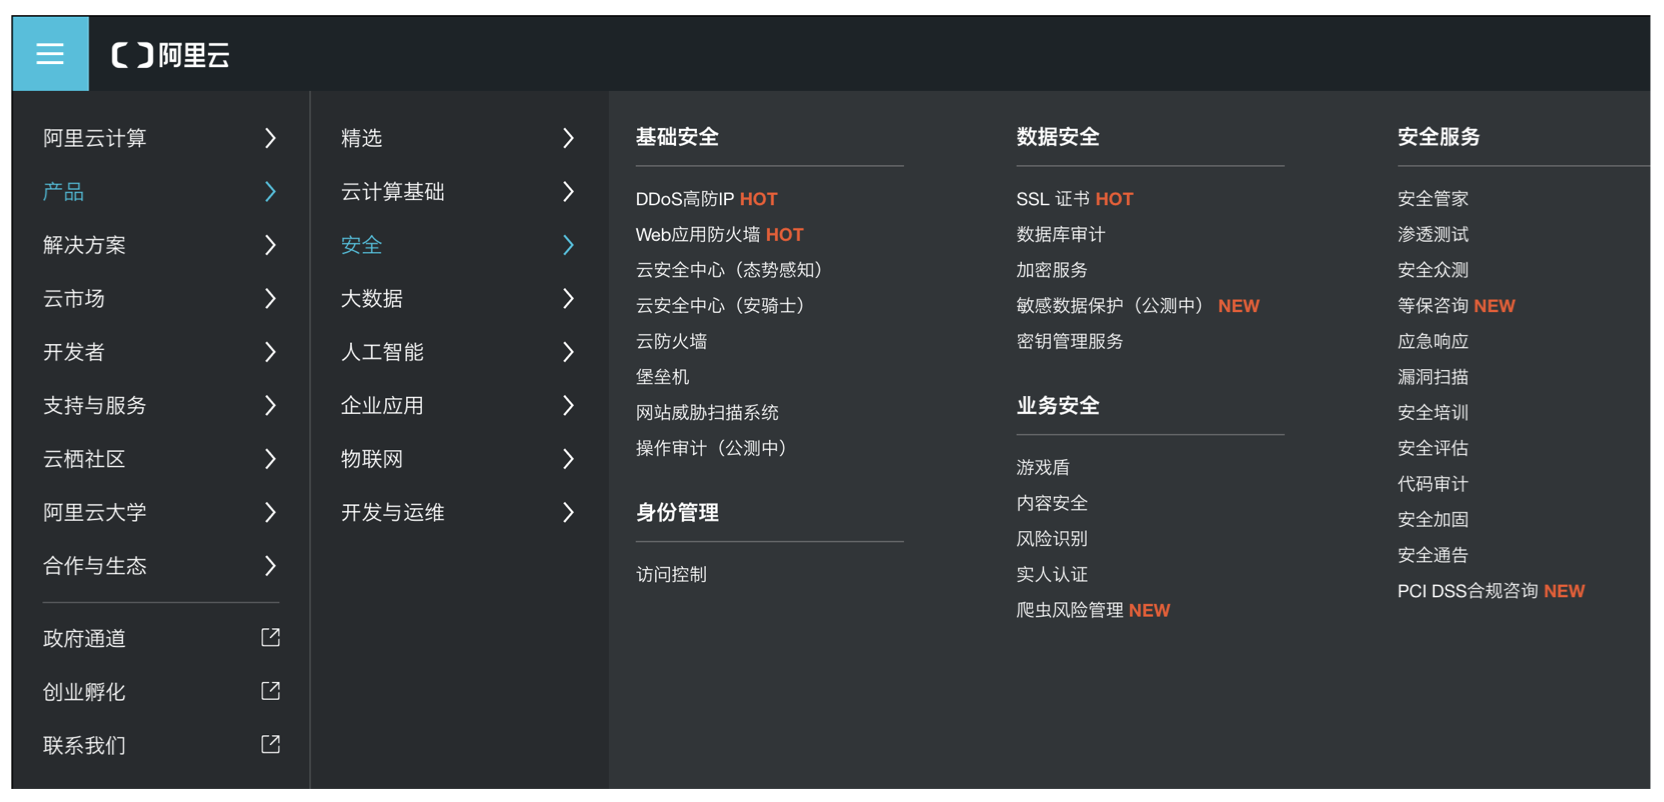Open the 数据库审计 link
Screen dimensions: 1664x802
(x=1060, y=234)
